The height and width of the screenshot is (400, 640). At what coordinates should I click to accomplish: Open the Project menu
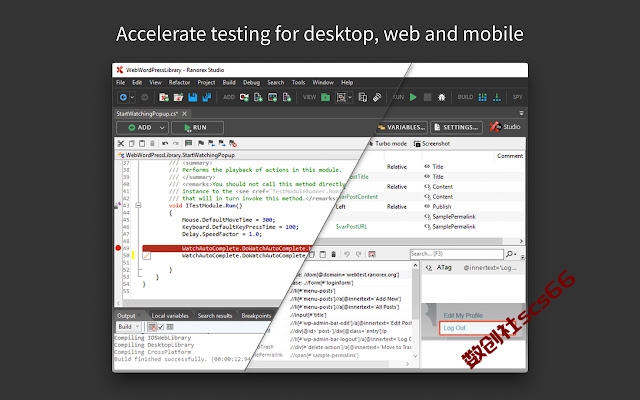tap(206, 82)
